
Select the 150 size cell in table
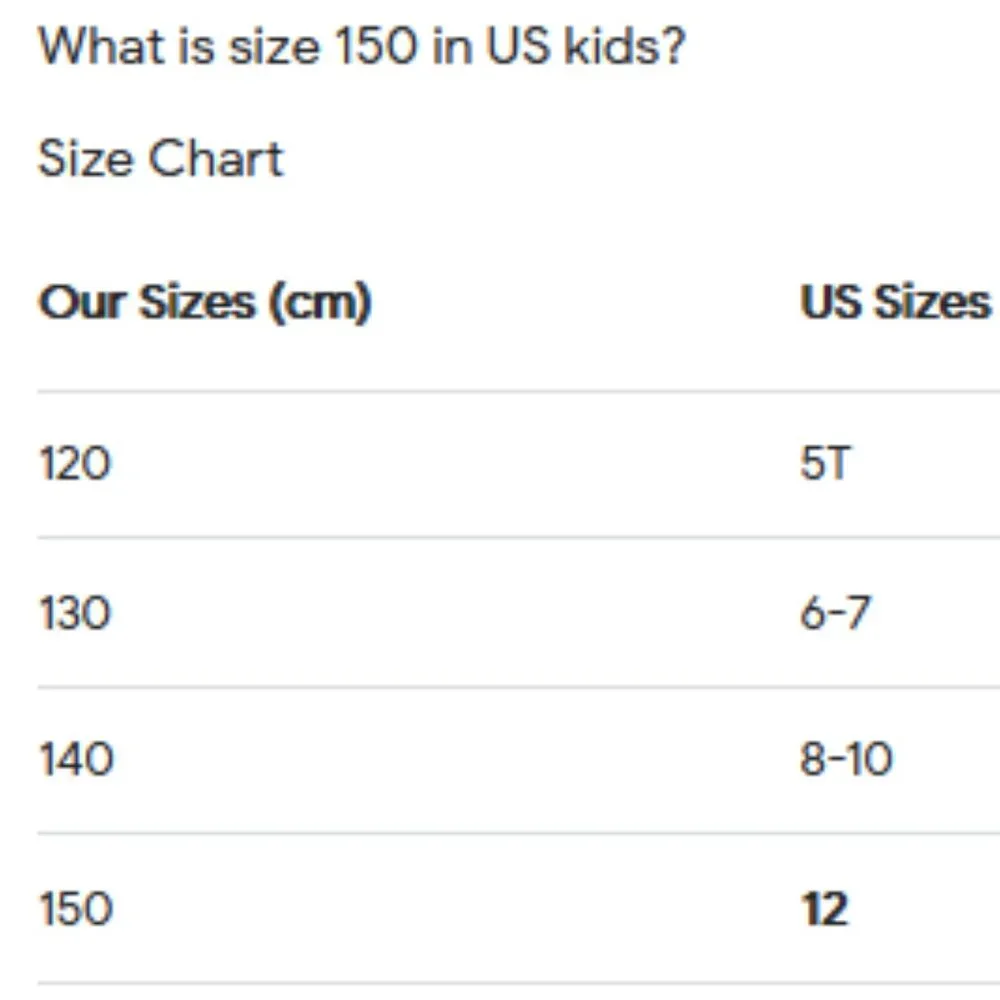(x=77, y=909)
